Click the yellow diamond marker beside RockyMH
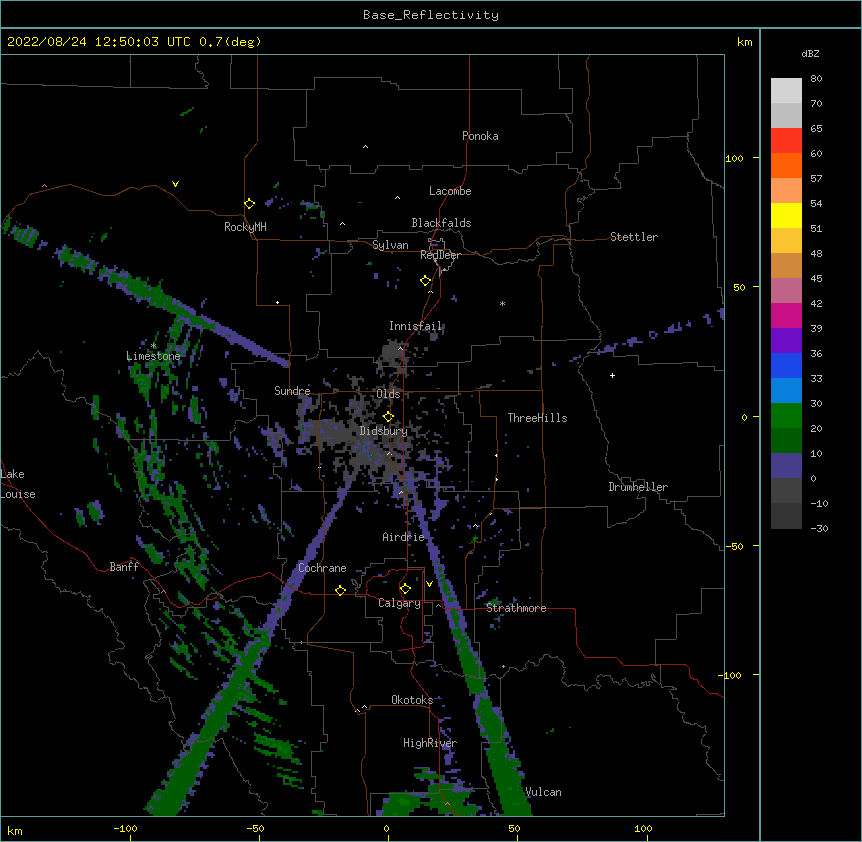Screen dimensions: 862x842 (250, 204)
